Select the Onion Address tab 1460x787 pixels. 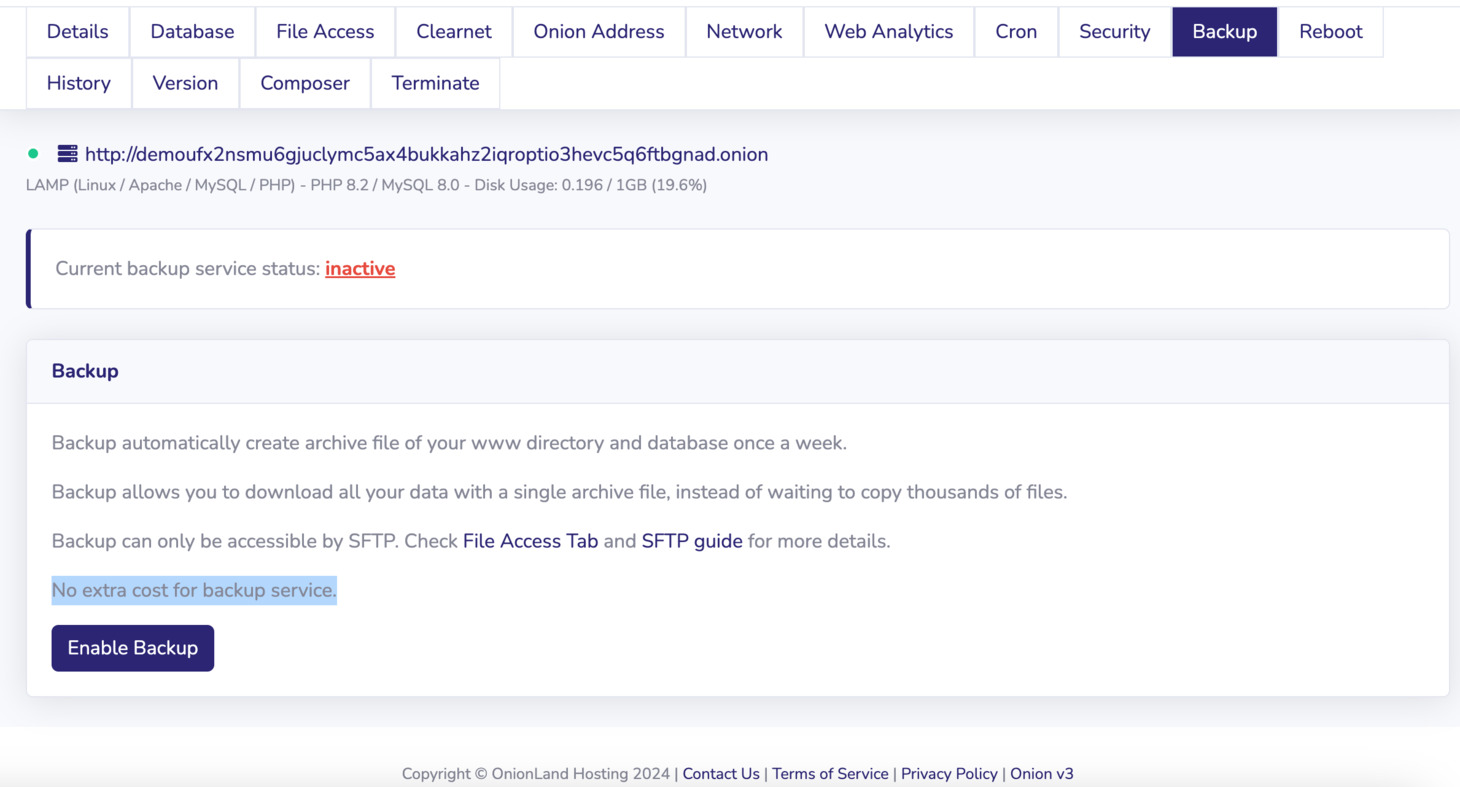coord(599,32)
